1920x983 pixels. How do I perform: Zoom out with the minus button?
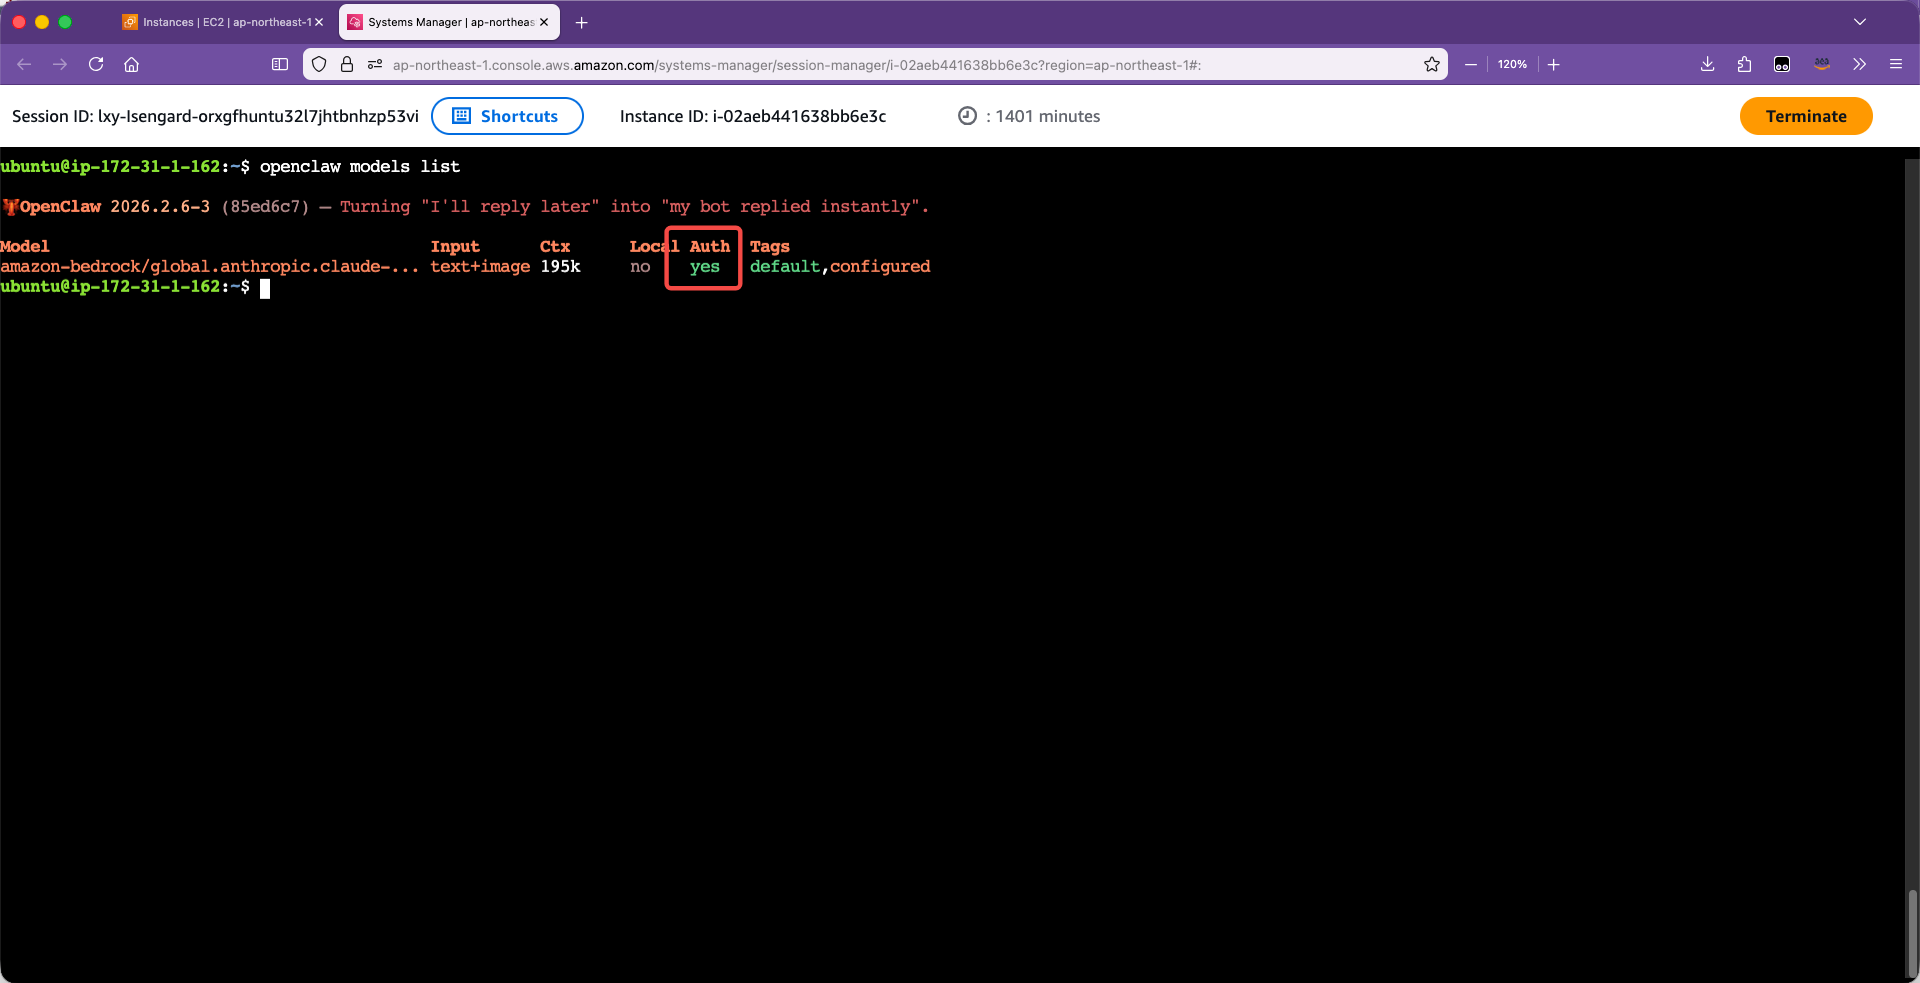click(x=1471, y=64)
